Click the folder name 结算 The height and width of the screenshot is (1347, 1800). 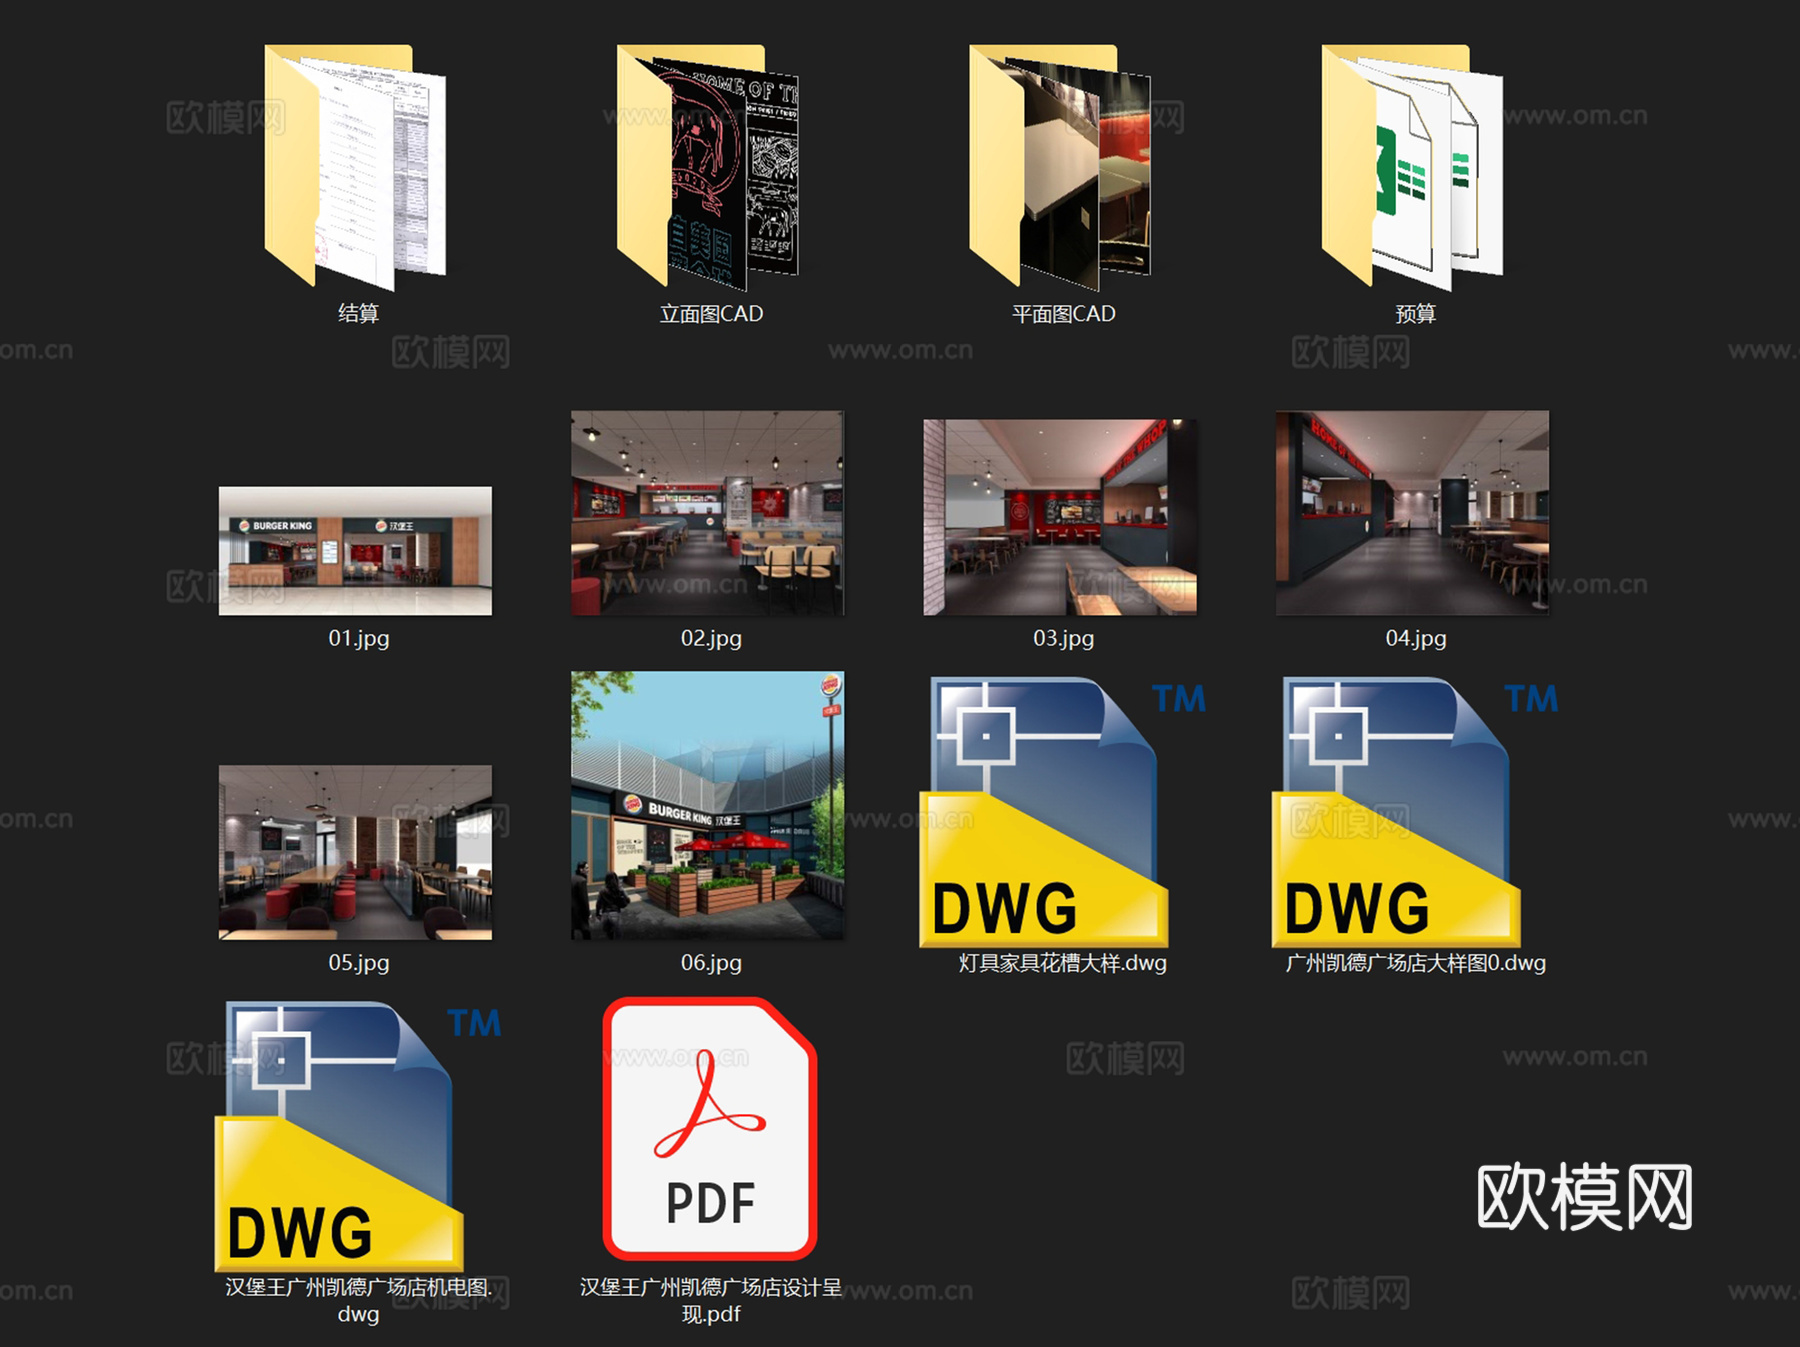pyautogui.click(x=358, y=314)
